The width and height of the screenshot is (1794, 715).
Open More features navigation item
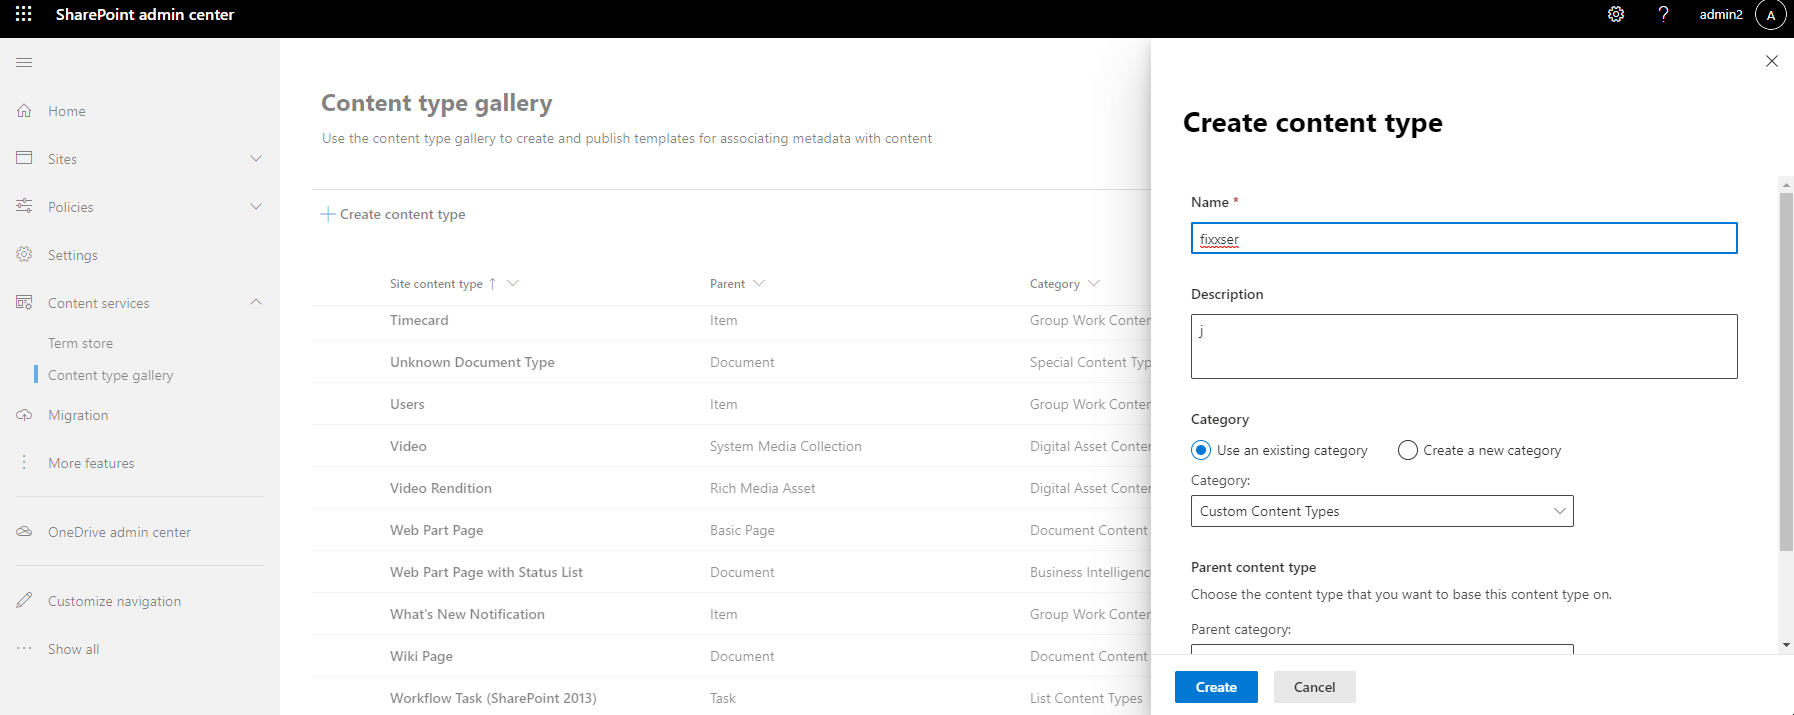tap(91, 463)
